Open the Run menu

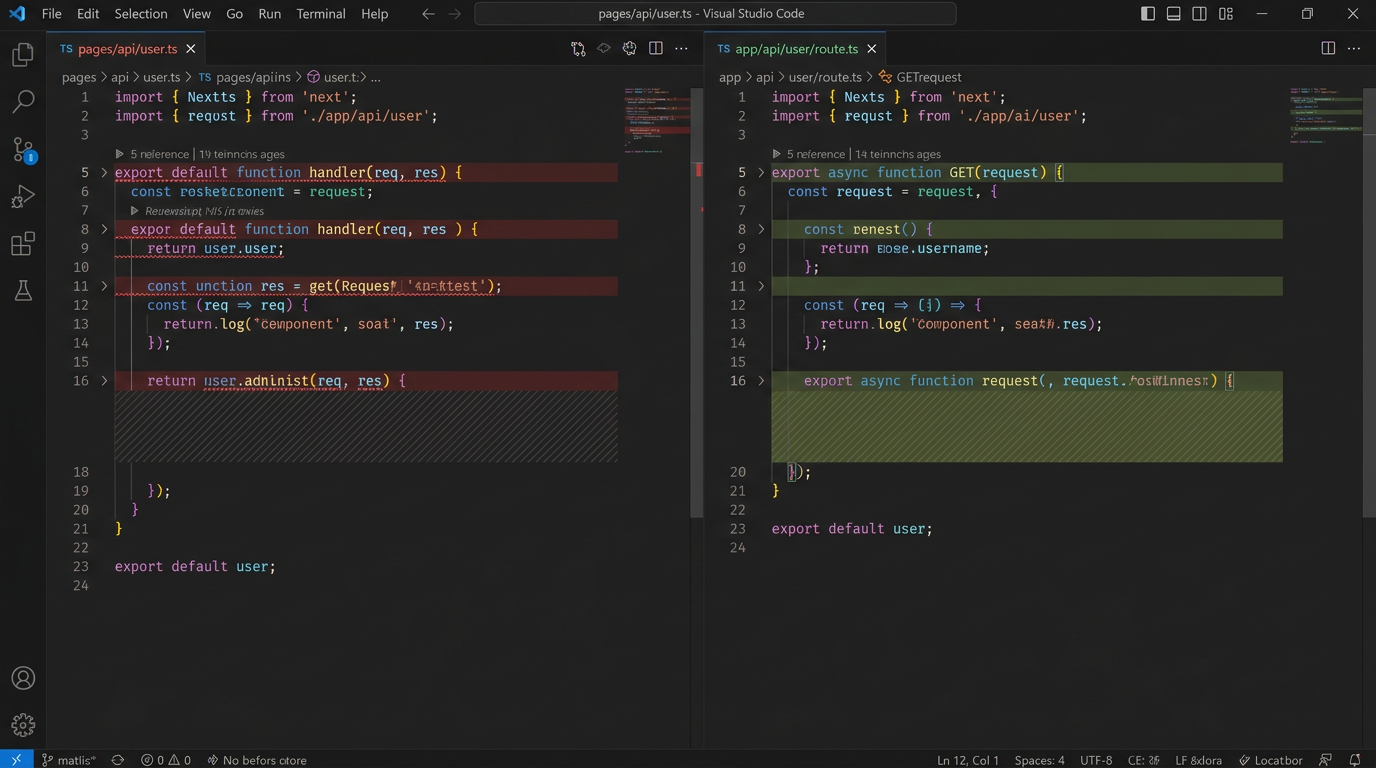269,14
